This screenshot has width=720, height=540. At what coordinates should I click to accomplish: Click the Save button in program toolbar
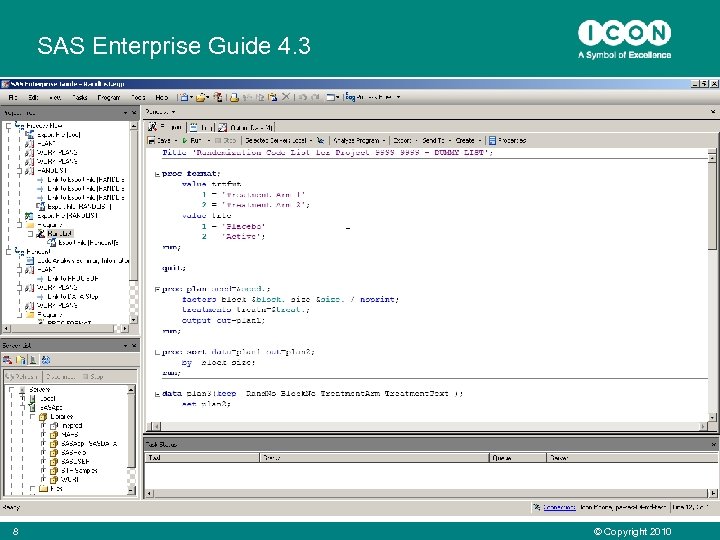click(x=159, y=141)
